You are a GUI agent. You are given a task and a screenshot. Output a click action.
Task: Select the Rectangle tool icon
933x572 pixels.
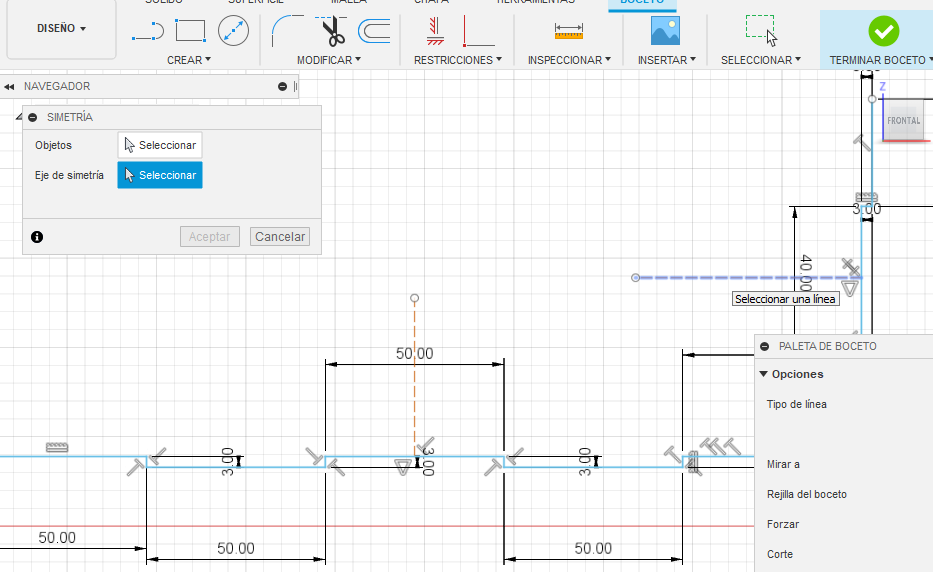pyautogui.click(x=190, y=31)
